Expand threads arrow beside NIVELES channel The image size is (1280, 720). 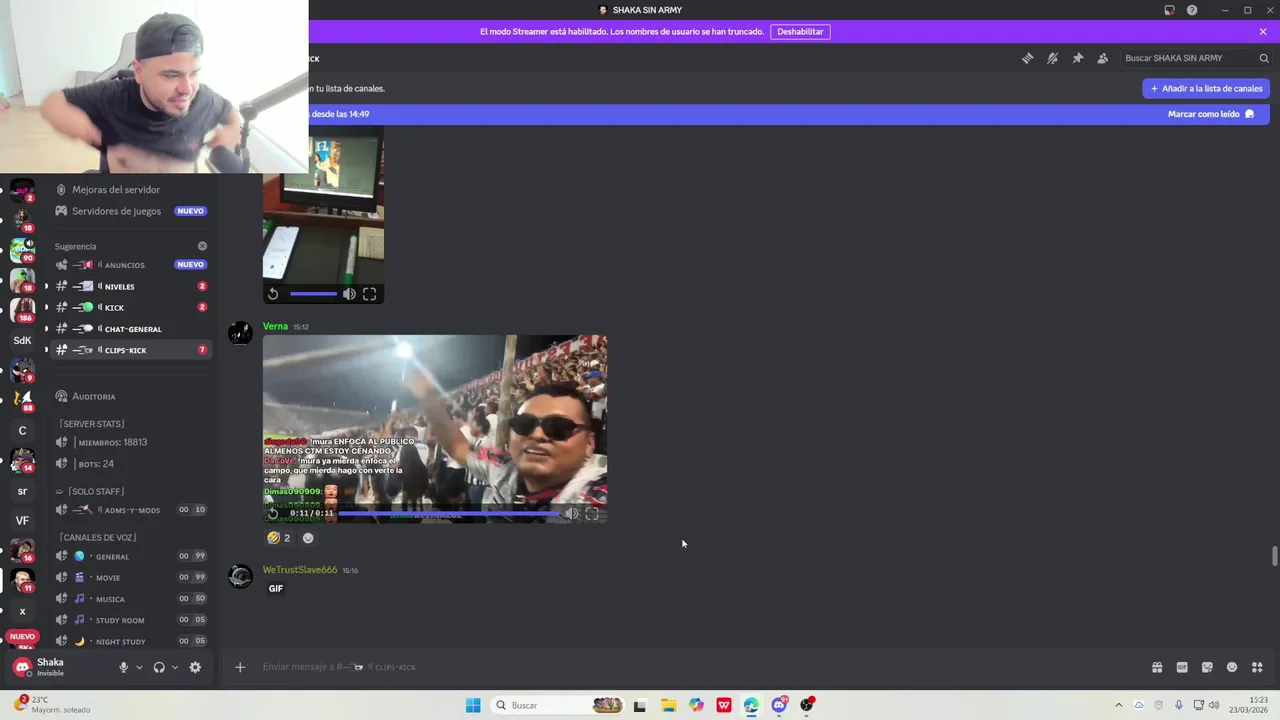(x=46, y=287)
